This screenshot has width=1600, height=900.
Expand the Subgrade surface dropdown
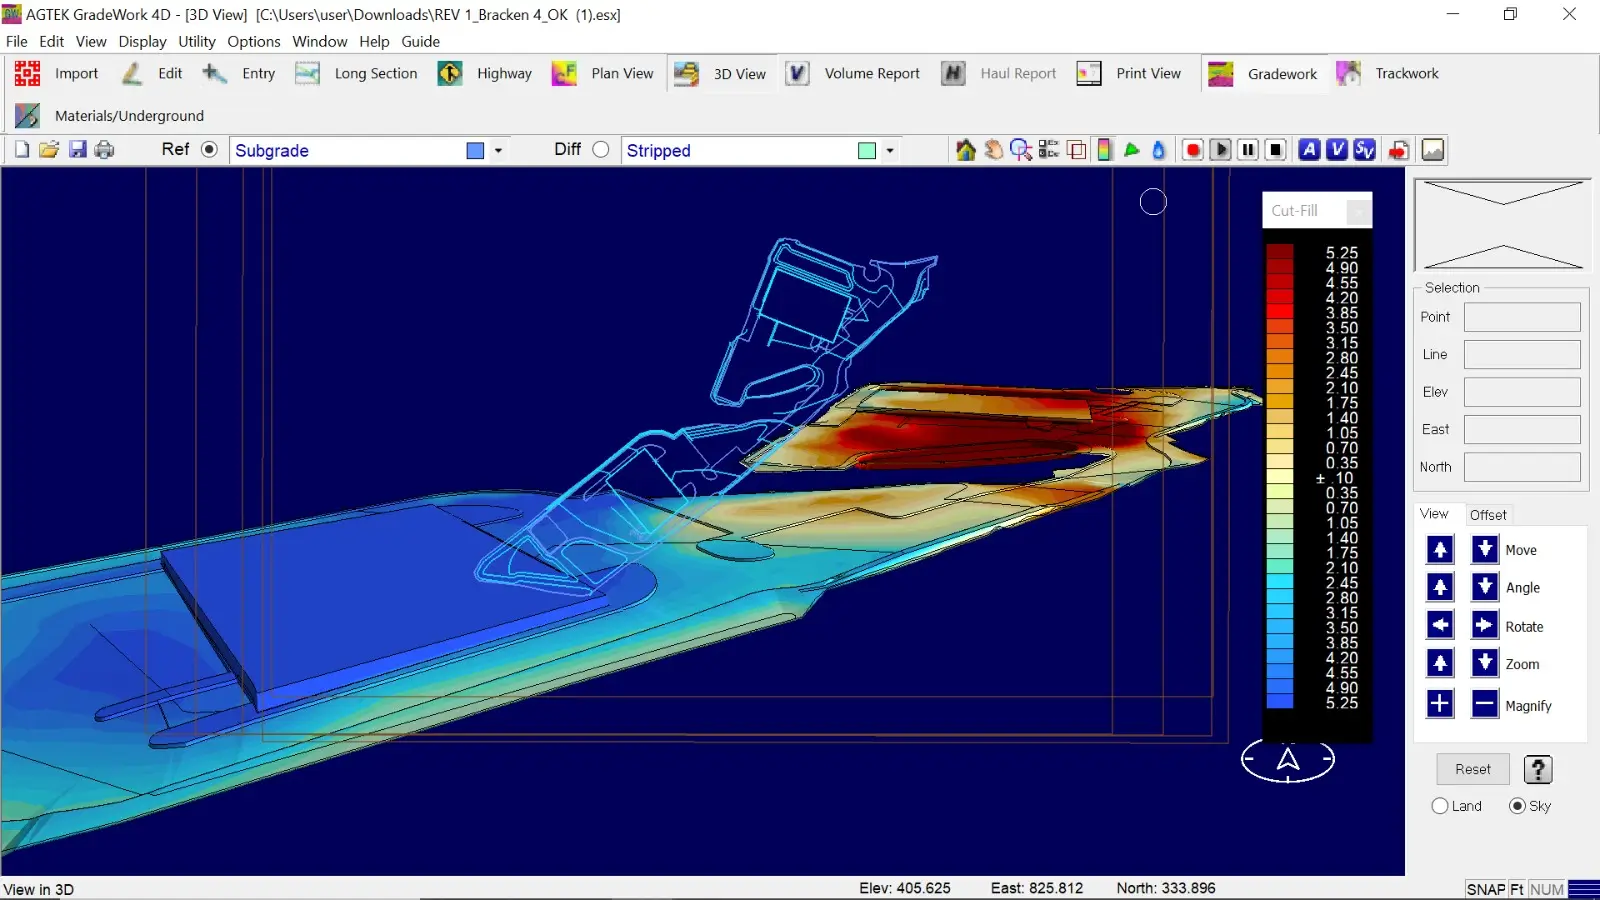coord(498,151)
